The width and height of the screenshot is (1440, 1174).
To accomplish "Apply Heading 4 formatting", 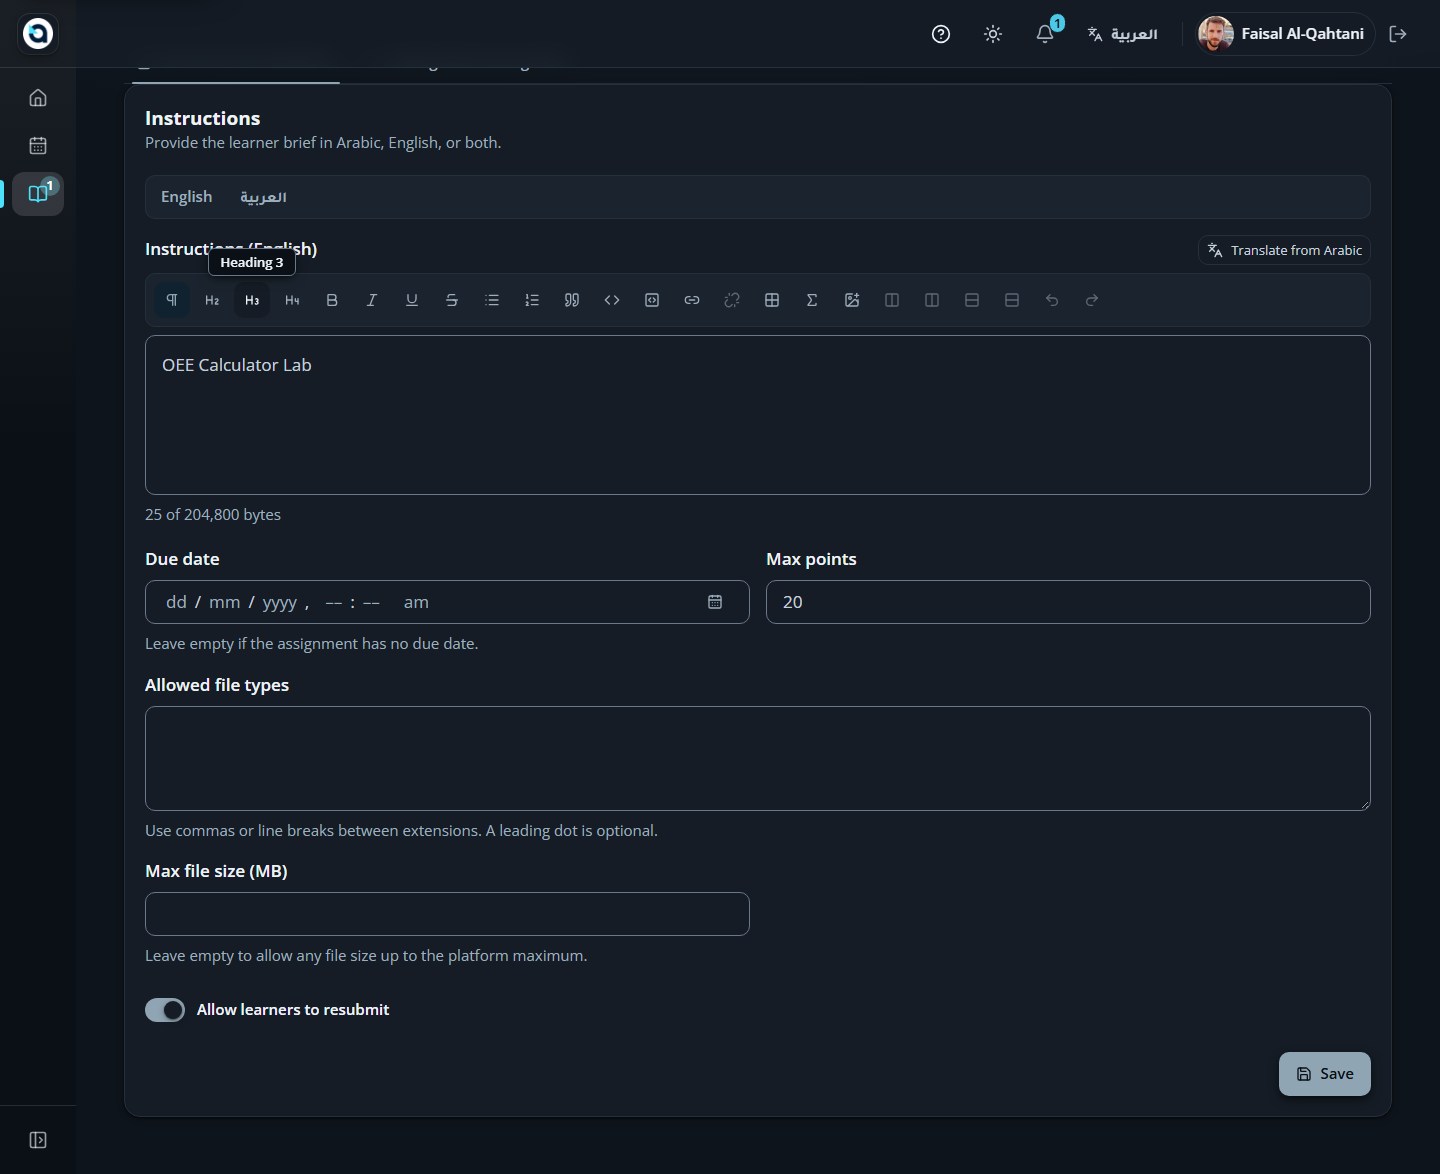I will click(292, 300).
